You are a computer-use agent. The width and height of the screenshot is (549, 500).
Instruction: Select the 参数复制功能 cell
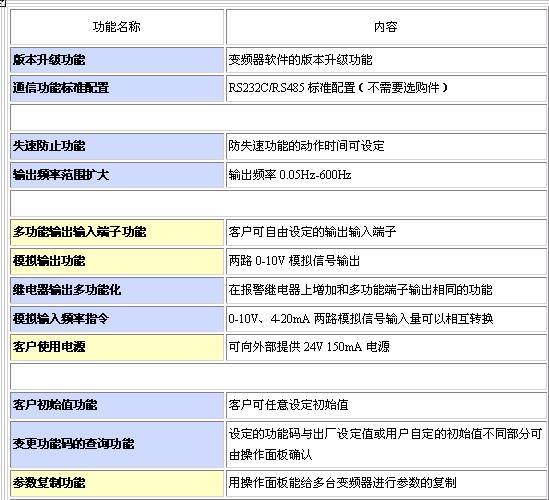pyautogui.click(x=117, y=484)
